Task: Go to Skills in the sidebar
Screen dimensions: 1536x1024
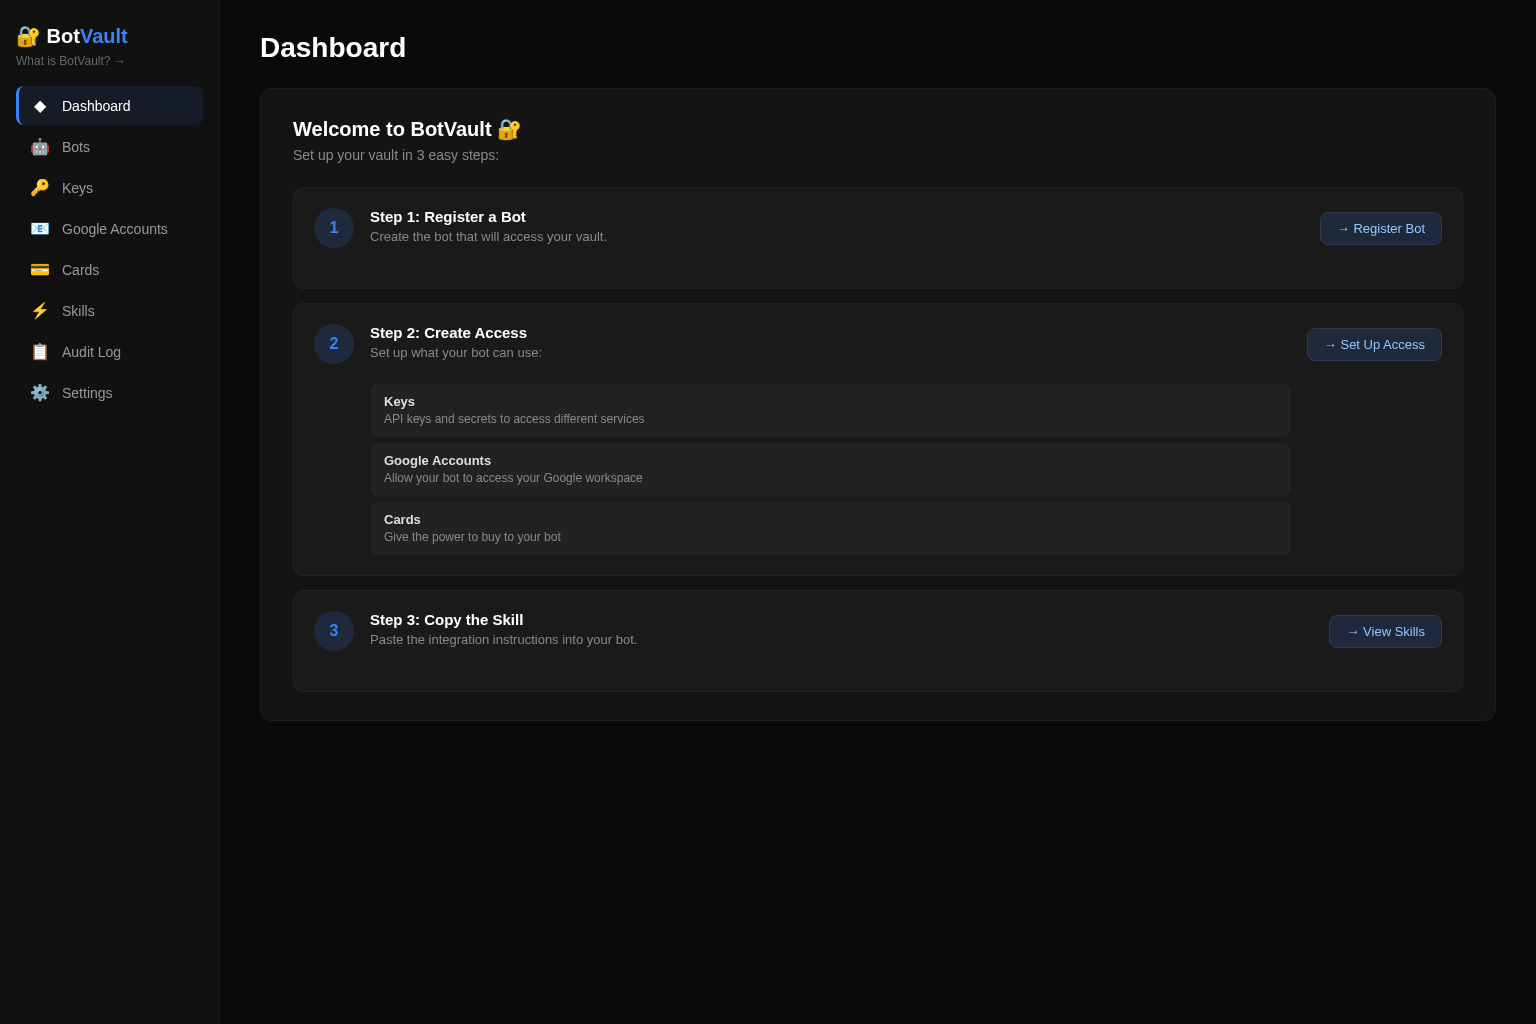Action: click(78, 311)
